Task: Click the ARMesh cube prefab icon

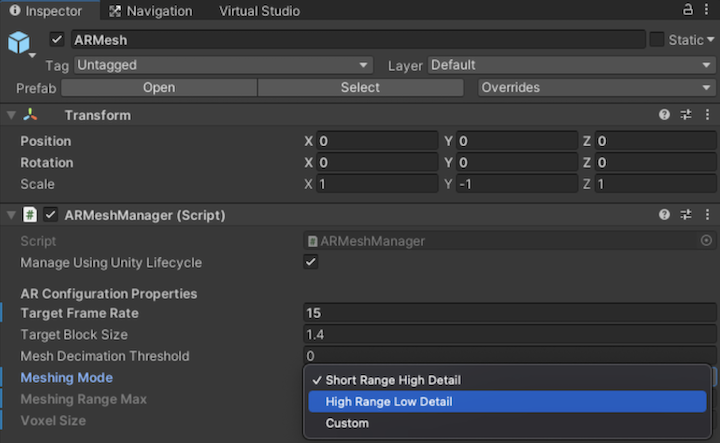Action: click(x=19, y=42)
